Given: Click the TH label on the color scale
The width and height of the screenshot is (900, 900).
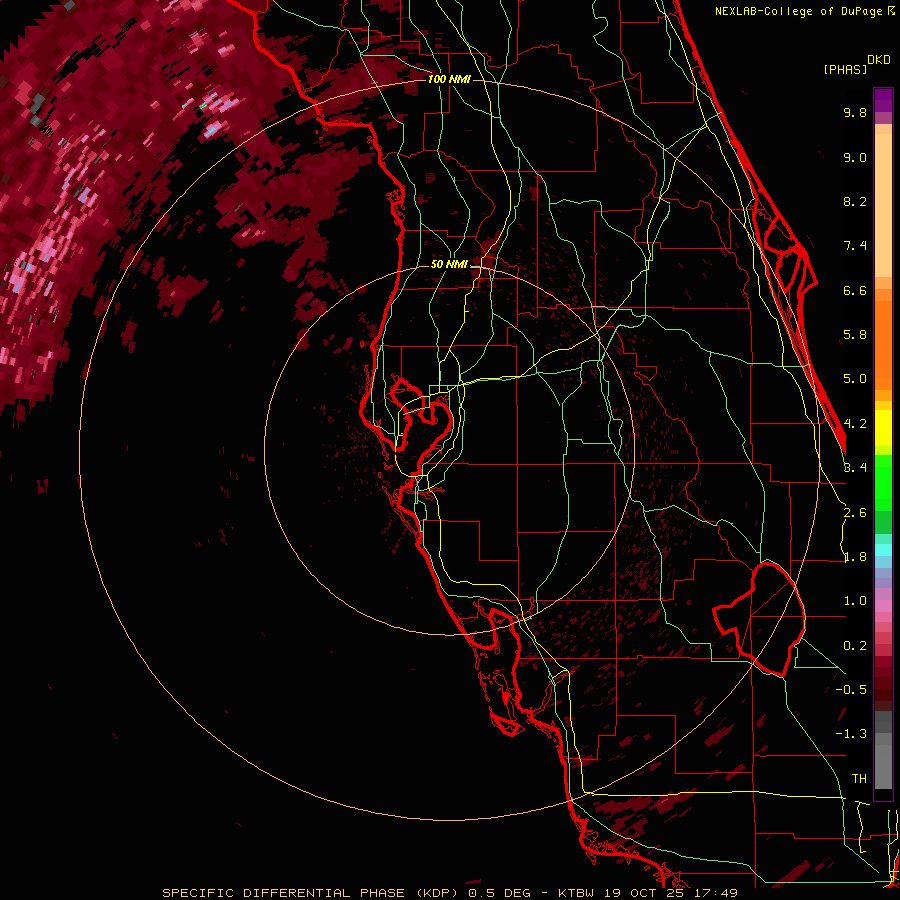Looking at the screenshot, I should pyautogui.click(x=859, y=779).
